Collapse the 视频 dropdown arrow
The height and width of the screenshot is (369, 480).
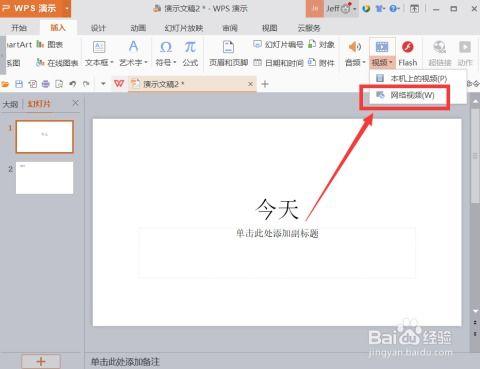tap(391, 62)
